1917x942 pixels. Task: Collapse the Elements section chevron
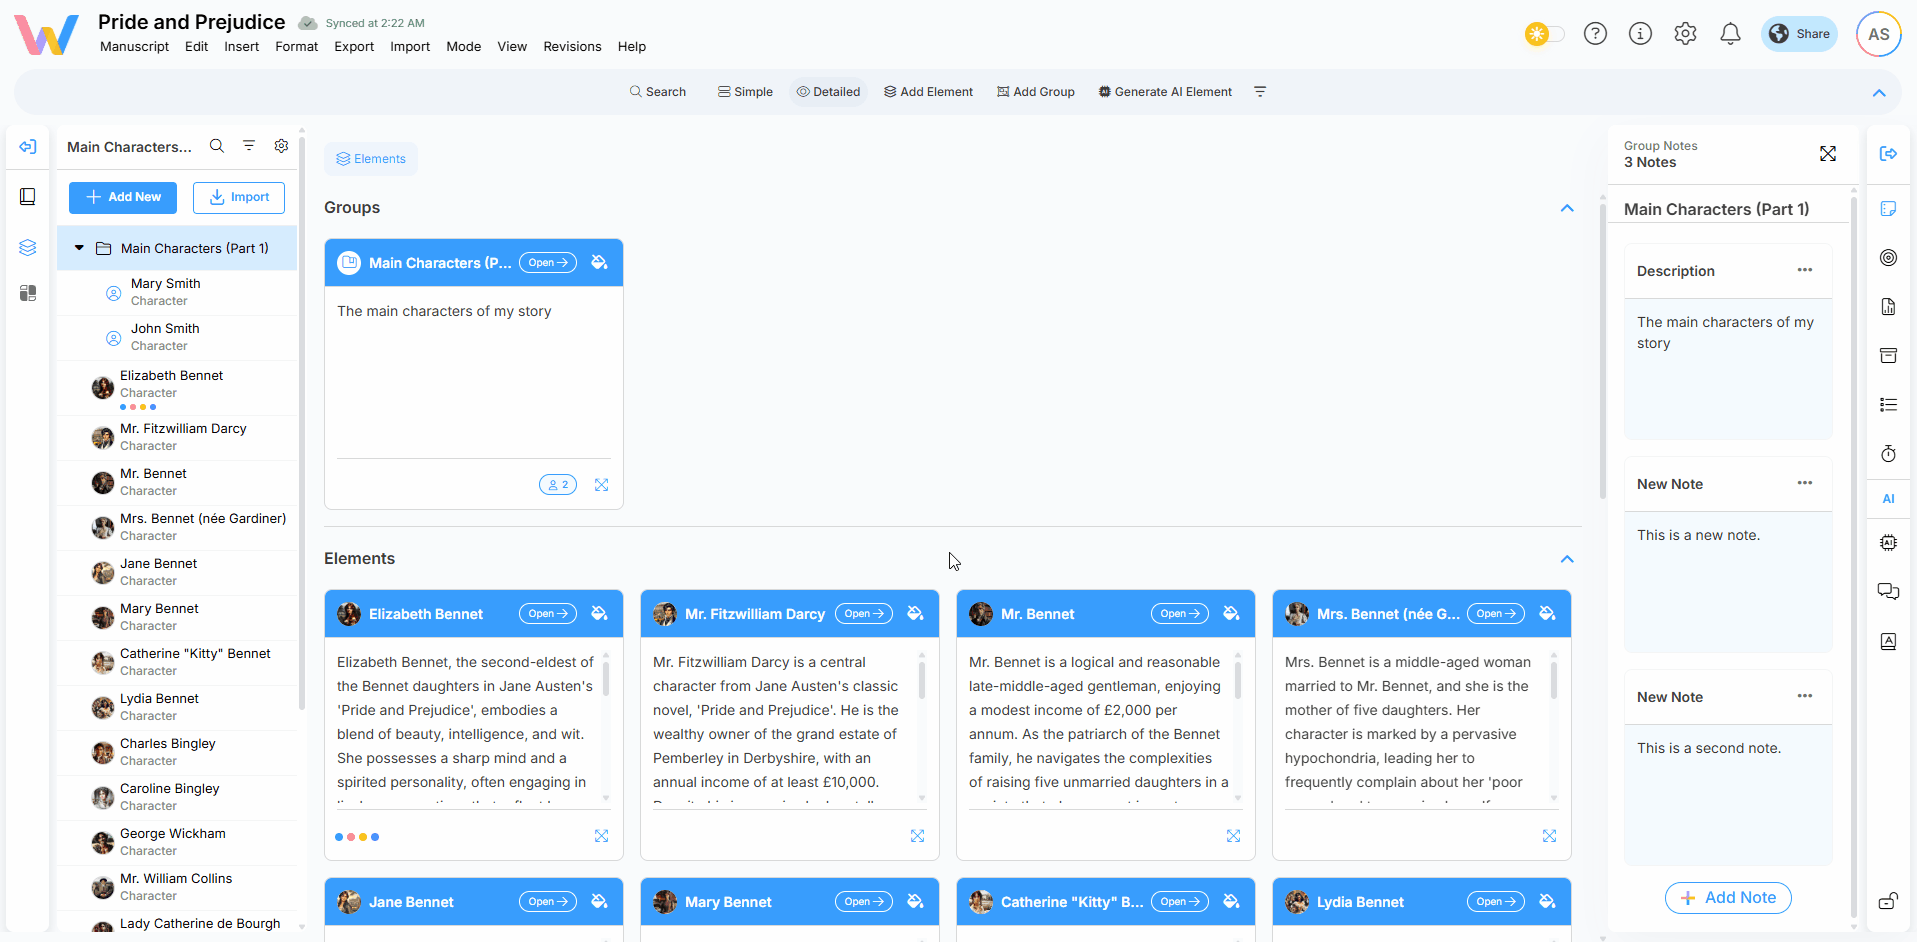(x=1567, y=559)
